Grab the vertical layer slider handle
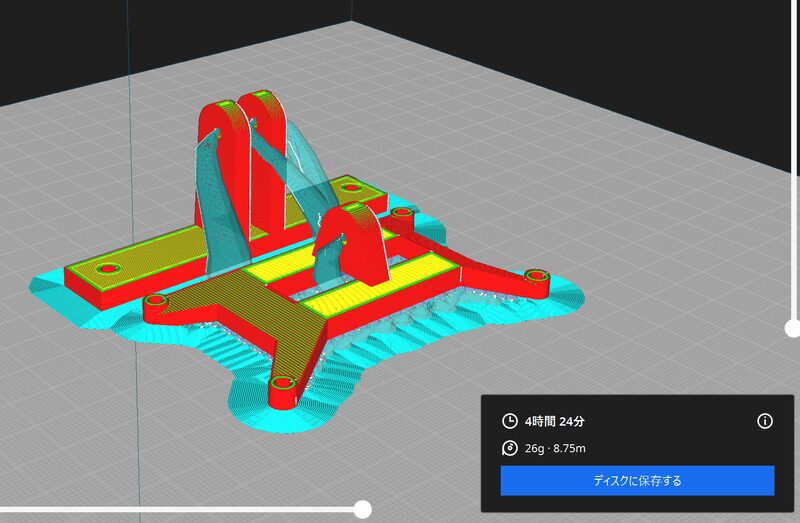Image resolution: width=800 pixels, height=523 pixels. point(792,327)
